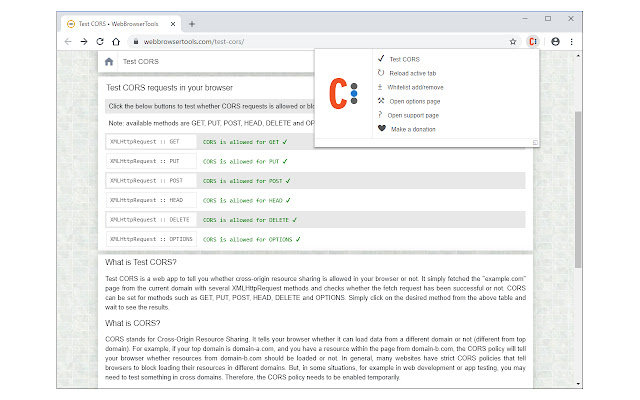
Task: Close the Test CORS browser tab
Action: tap(173, 24)
